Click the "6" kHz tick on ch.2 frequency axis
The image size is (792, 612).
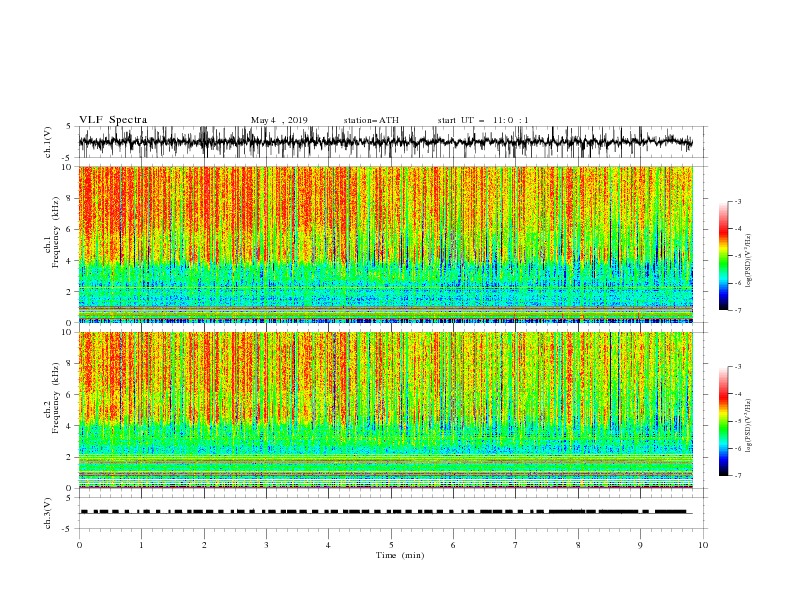tap(70, 395)
